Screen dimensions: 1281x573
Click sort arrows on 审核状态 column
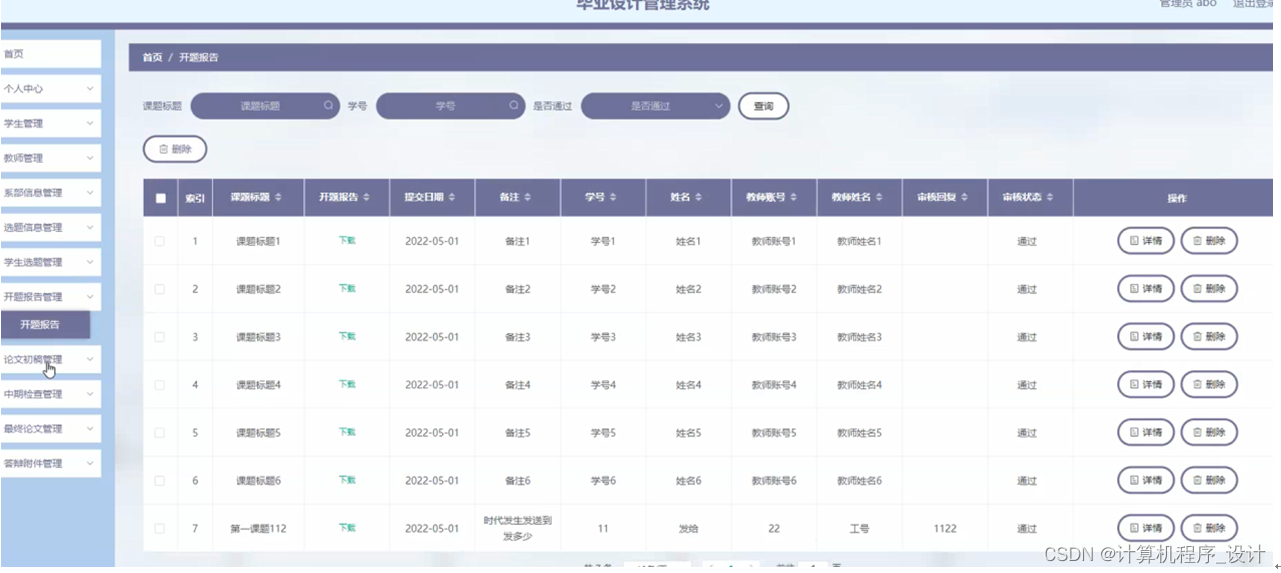(x=1052, y=198)
